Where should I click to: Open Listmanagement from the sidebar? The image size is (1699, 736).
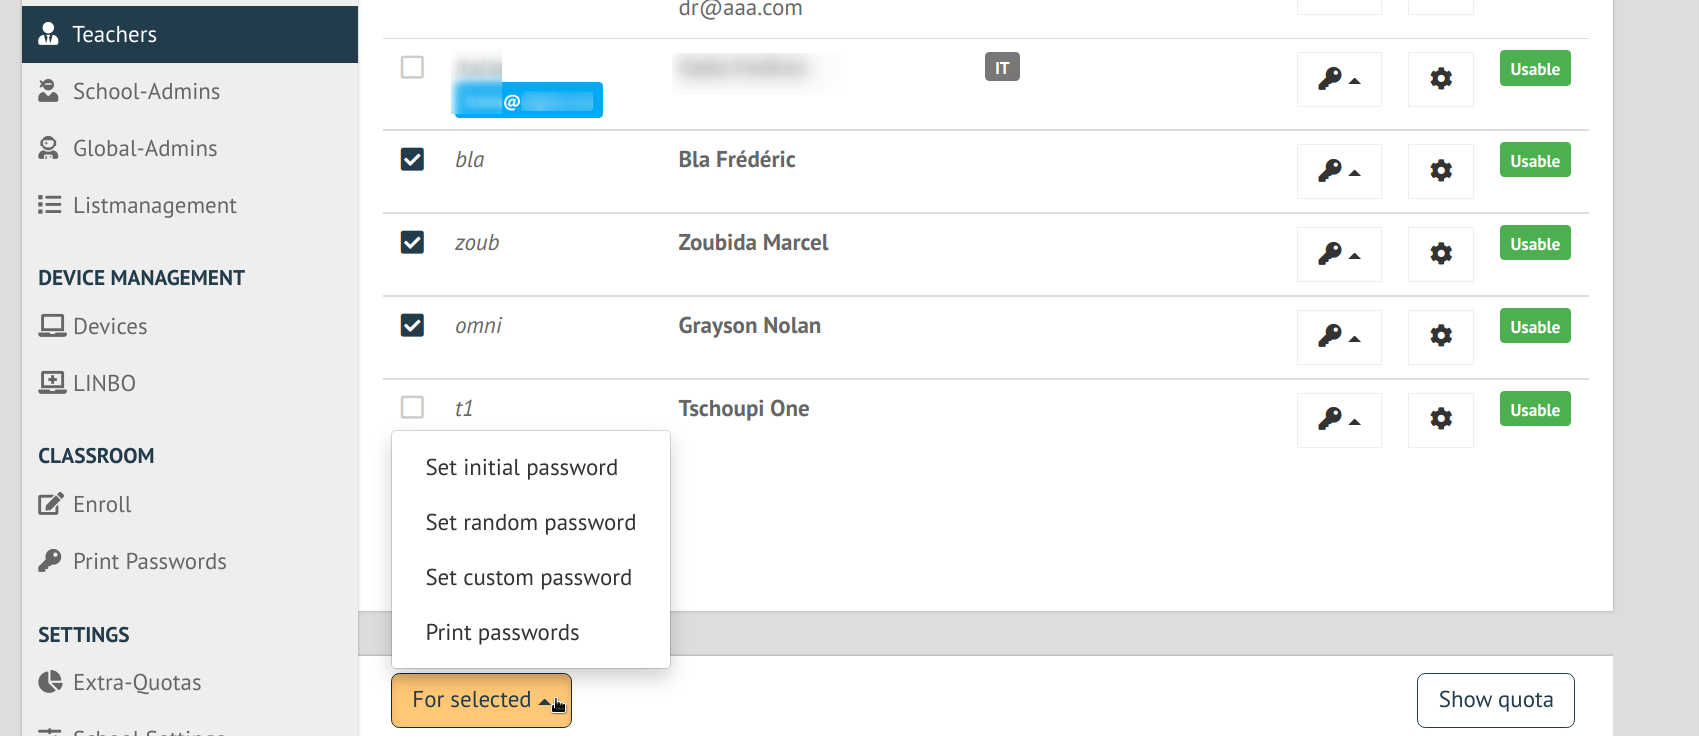(x=154, y=205)
